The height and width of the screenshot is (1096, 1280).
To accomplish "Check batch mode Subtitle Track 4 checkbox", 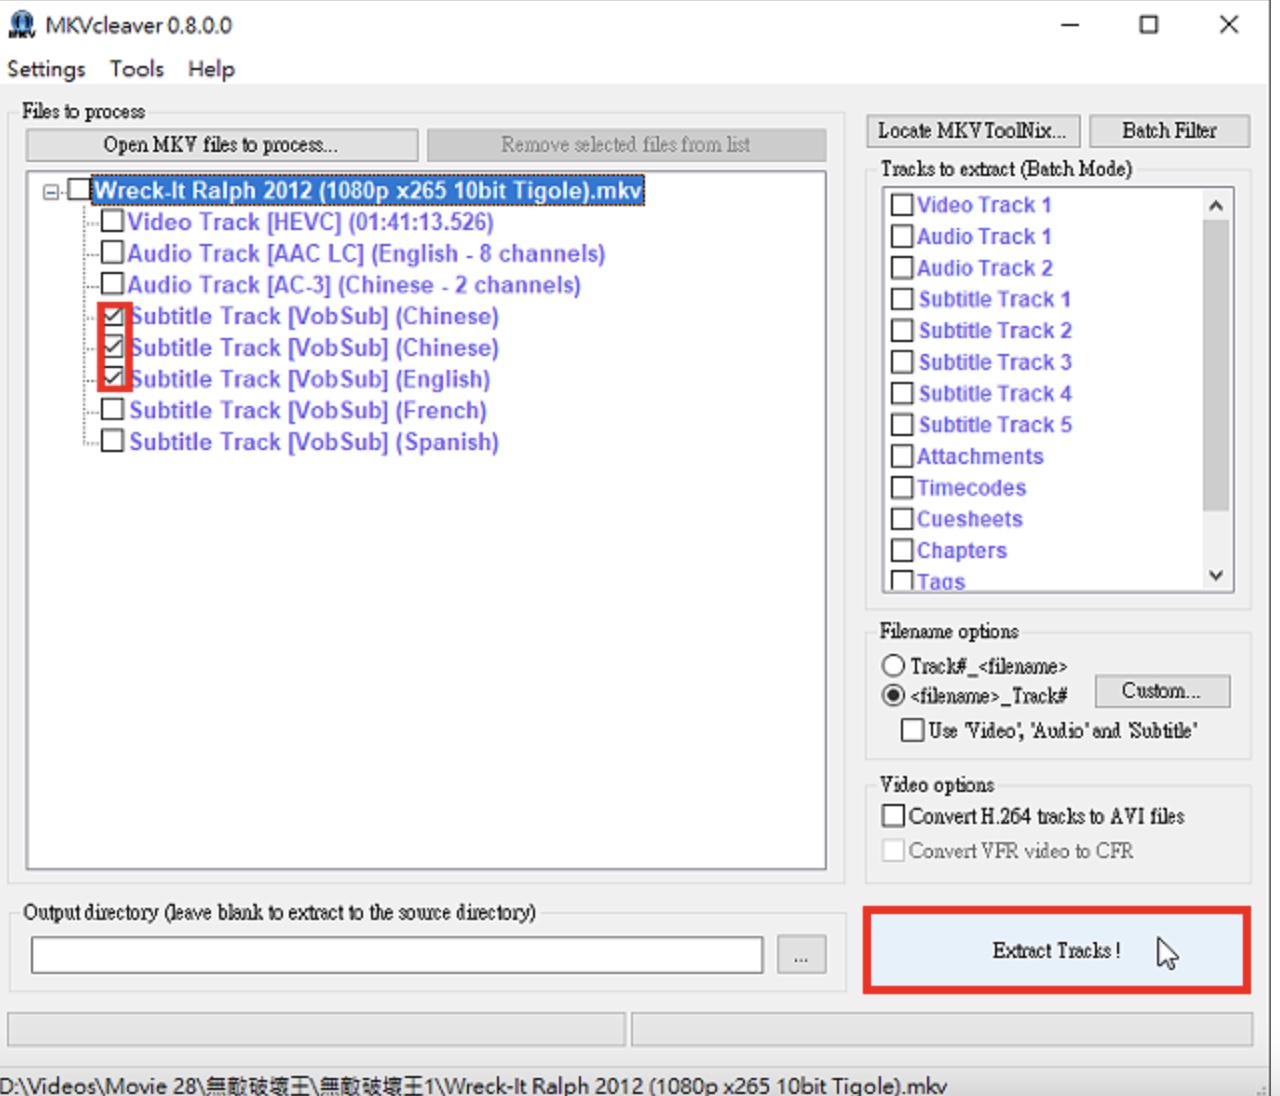I will click(902, 393).
